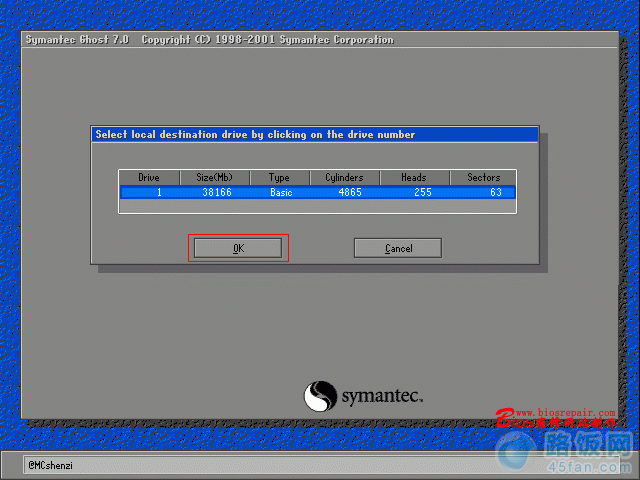Screen dimensions: 640x480
Task: Click the Symantec logo icon
Action: [320, 396]
